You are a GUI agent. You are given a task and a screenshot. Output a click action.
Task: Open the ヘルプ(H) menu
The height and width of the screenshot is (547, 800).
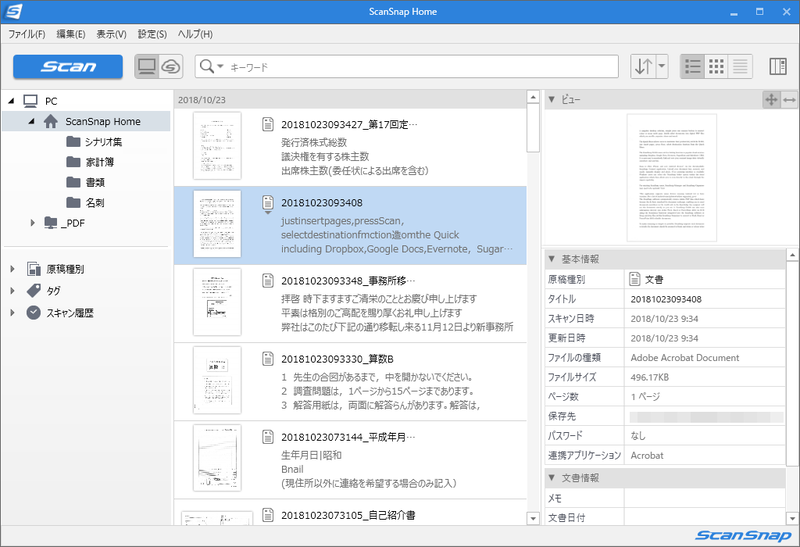(x=195, y=34)
